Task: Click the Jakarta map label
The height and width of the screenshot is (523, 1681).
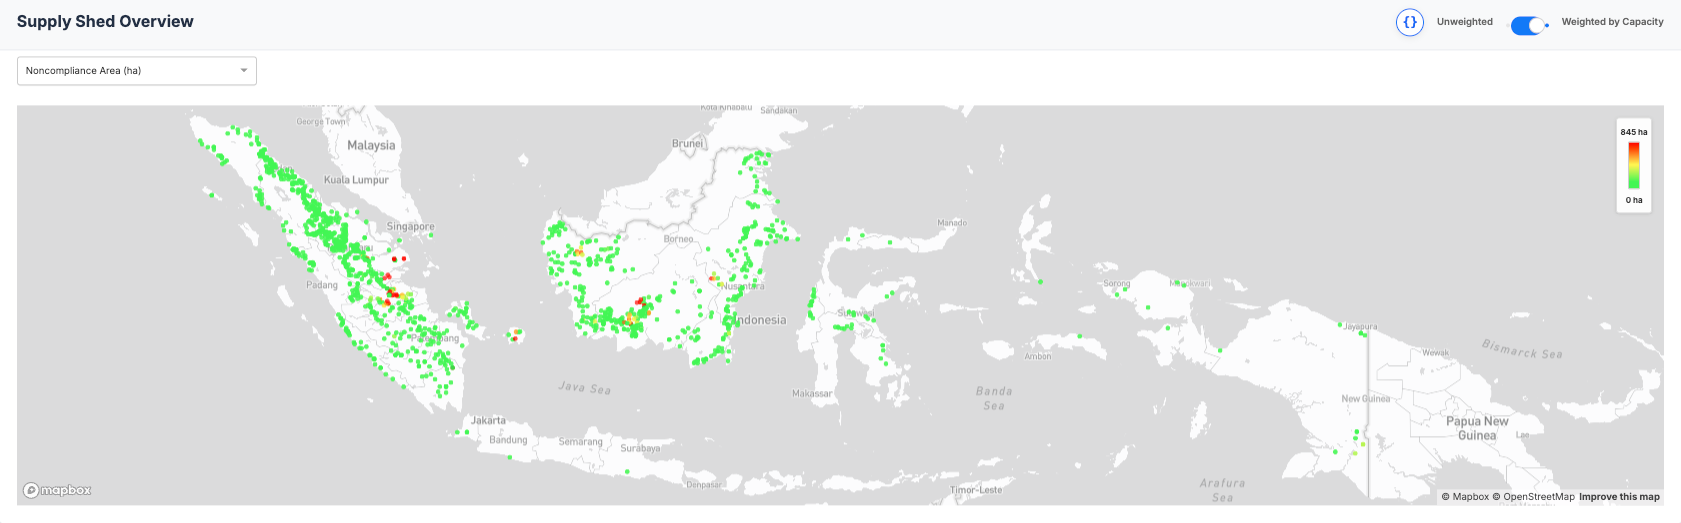Action: (x=488, y=421)
